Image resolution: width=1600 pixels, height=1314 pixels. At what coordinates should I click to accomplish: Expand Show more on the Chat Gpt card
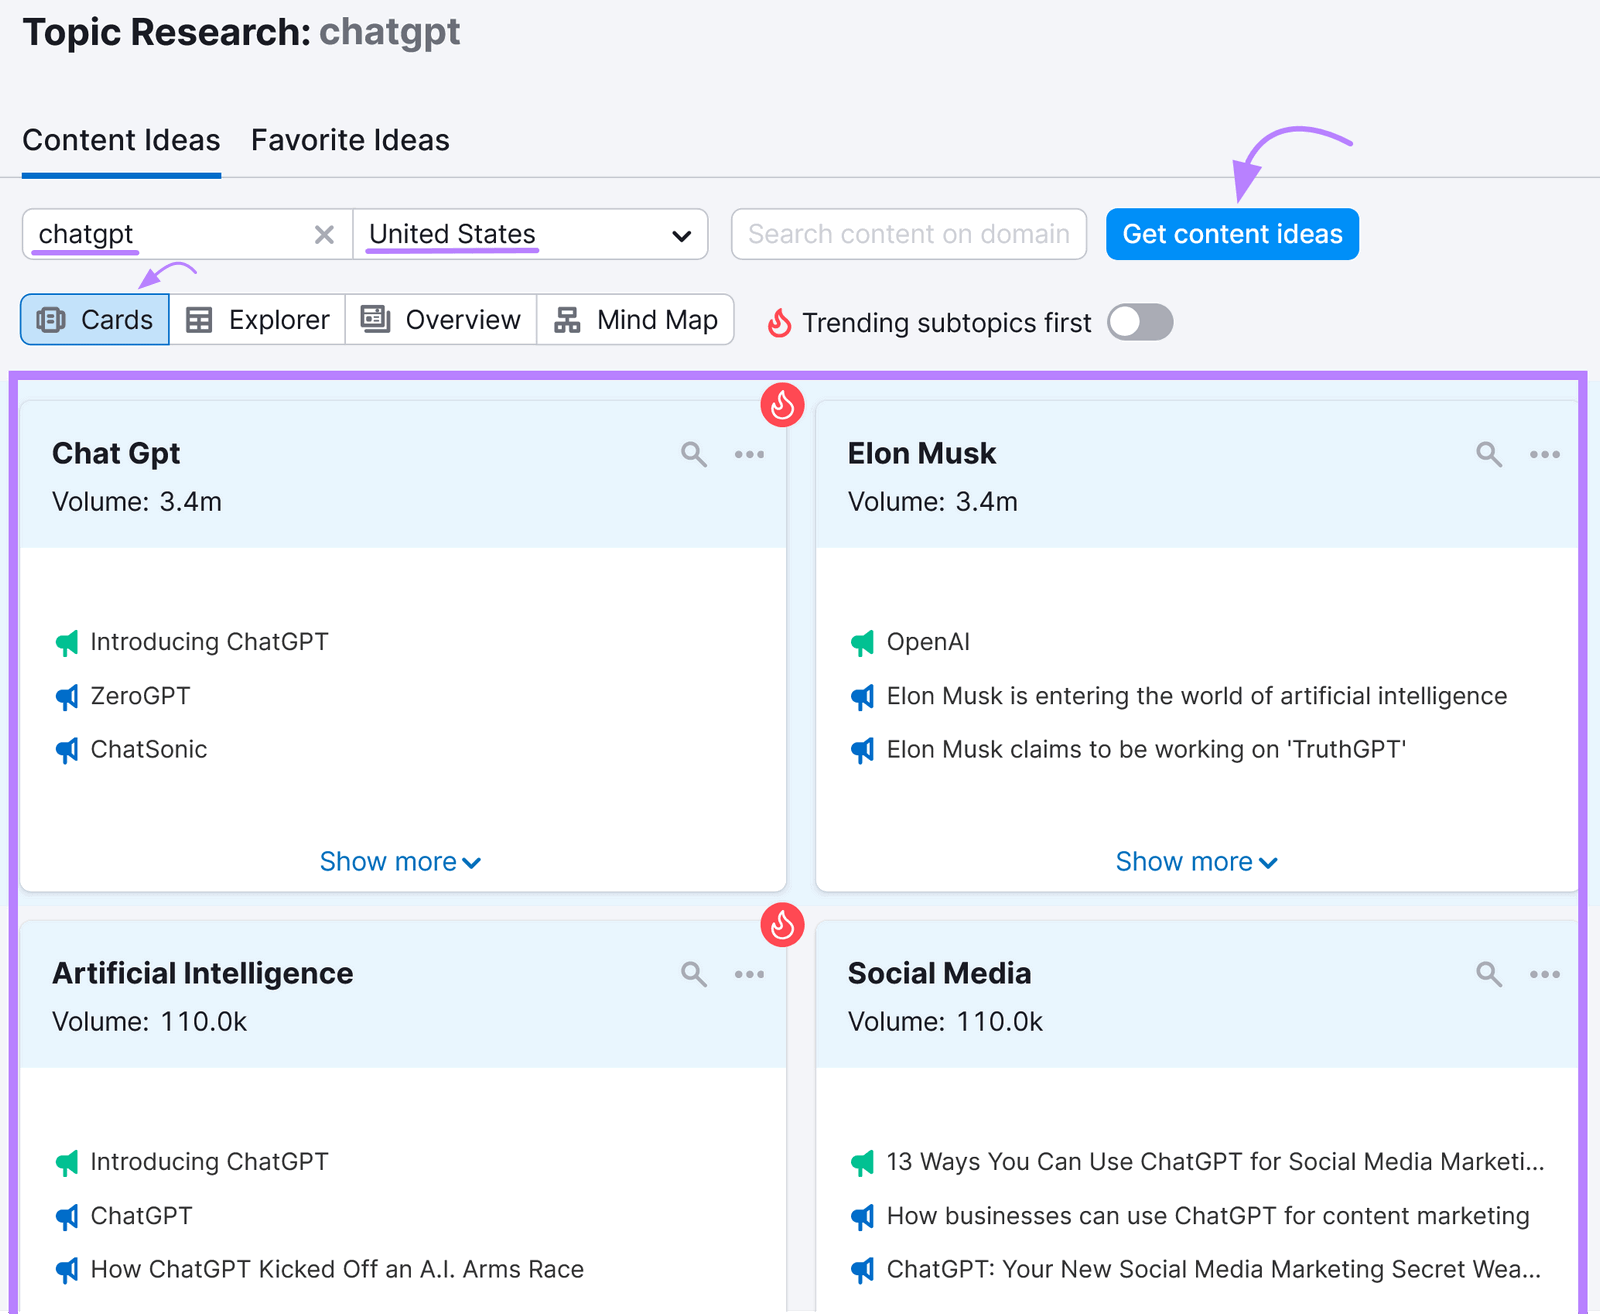pyautogui.click(x=399, y=861)
